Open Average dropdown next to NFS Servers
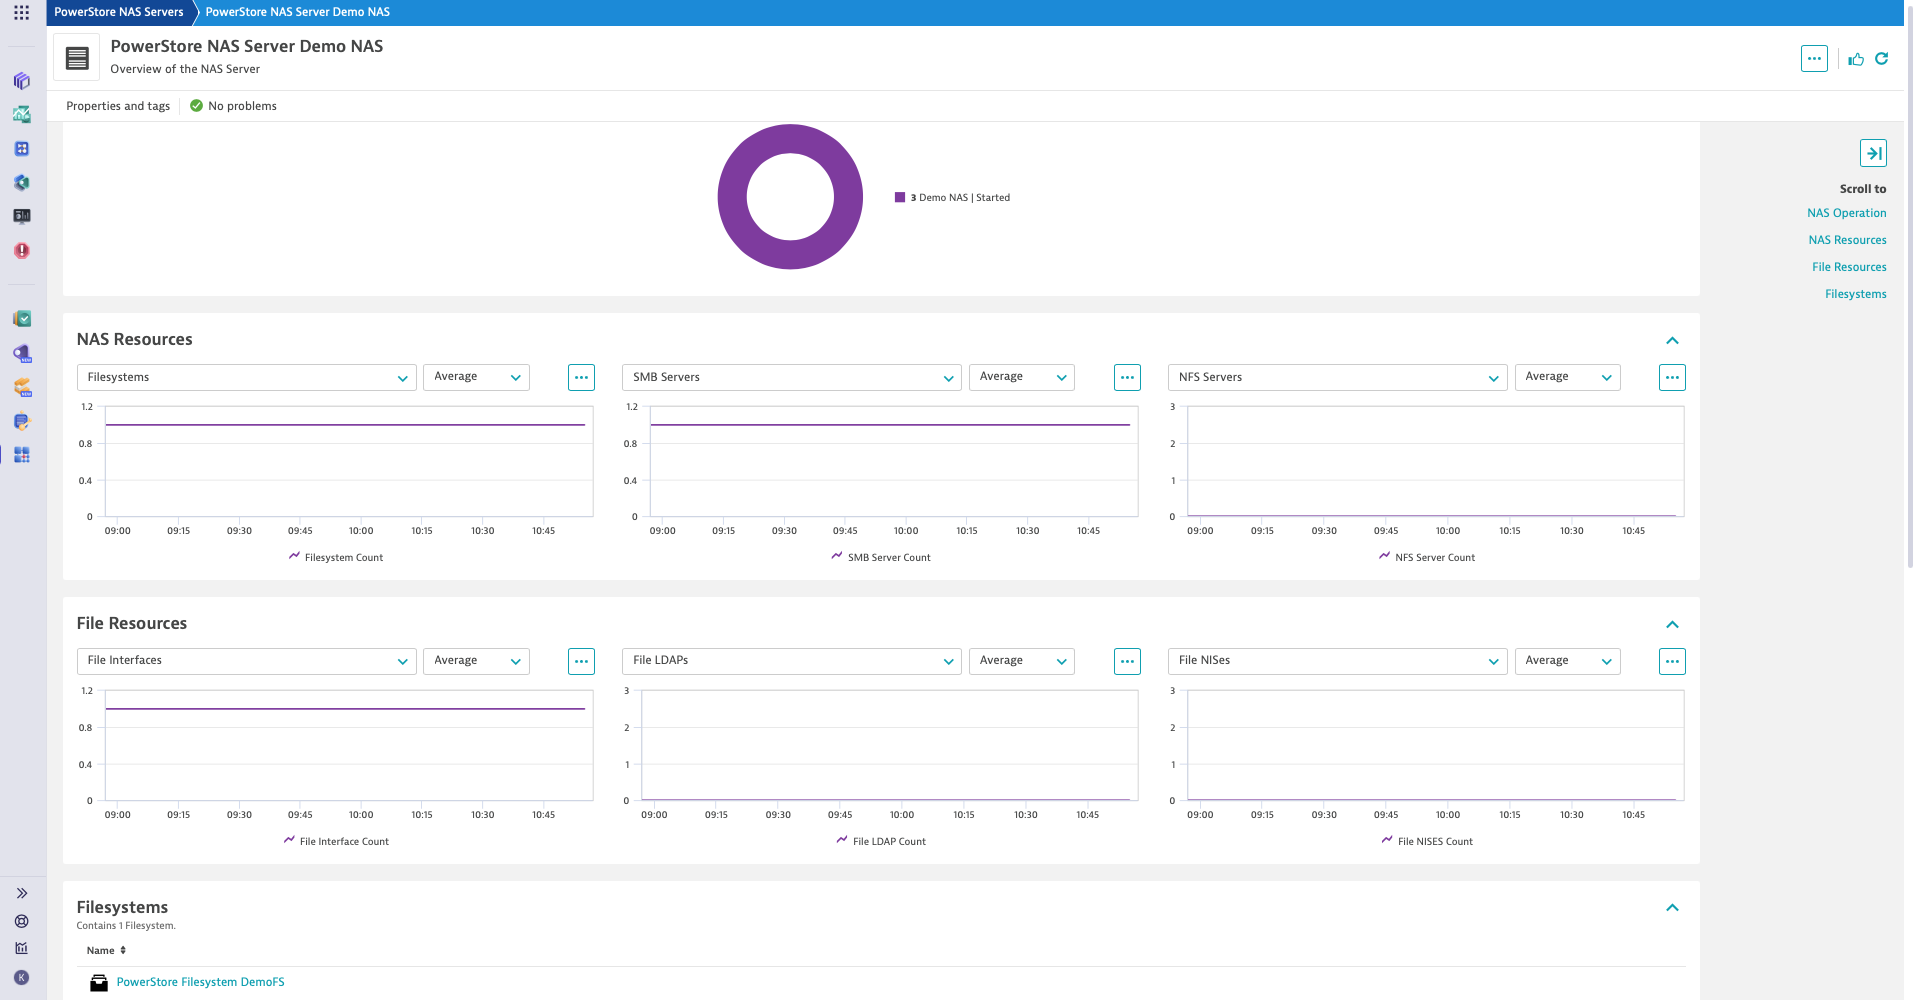 click(x=1567, y=378)
